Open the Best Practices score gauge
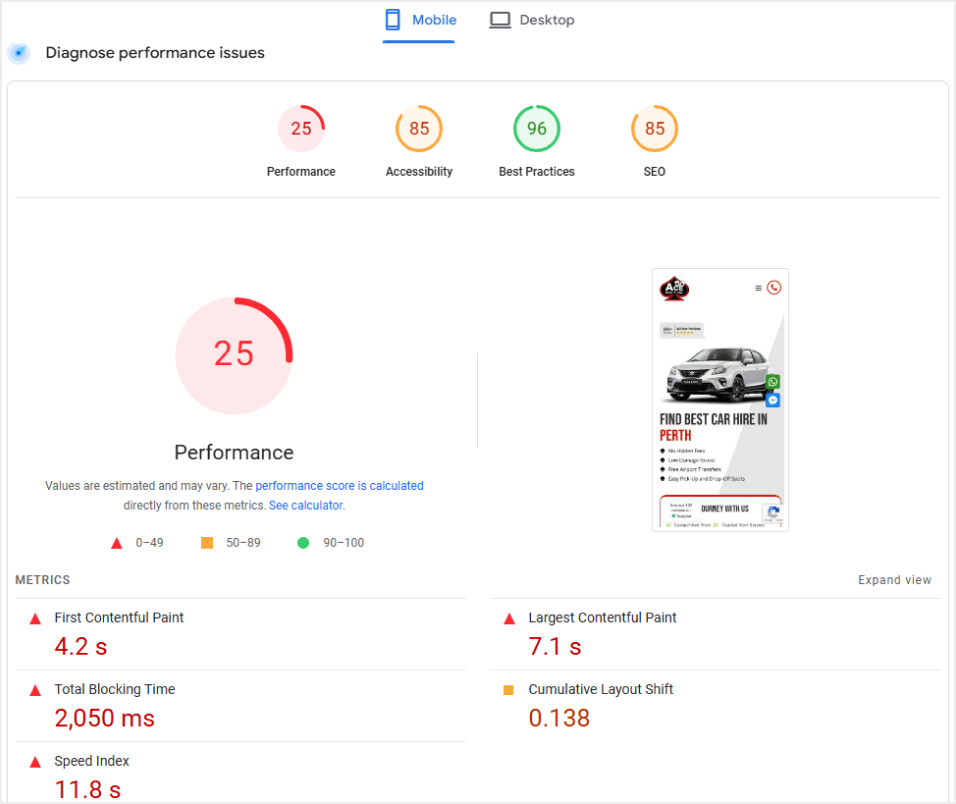This screenshot has width=956, height=804. [x=537, y=129]
